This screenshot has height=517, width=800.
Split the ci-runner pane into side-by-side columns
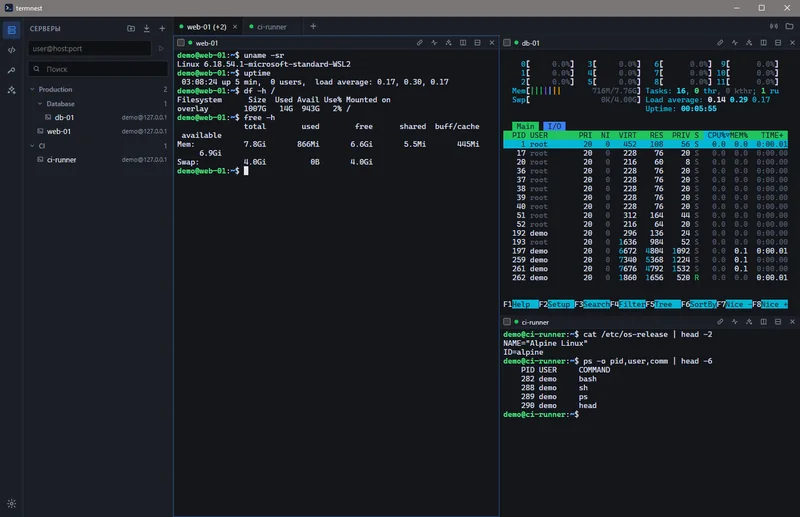coord(763,322)
